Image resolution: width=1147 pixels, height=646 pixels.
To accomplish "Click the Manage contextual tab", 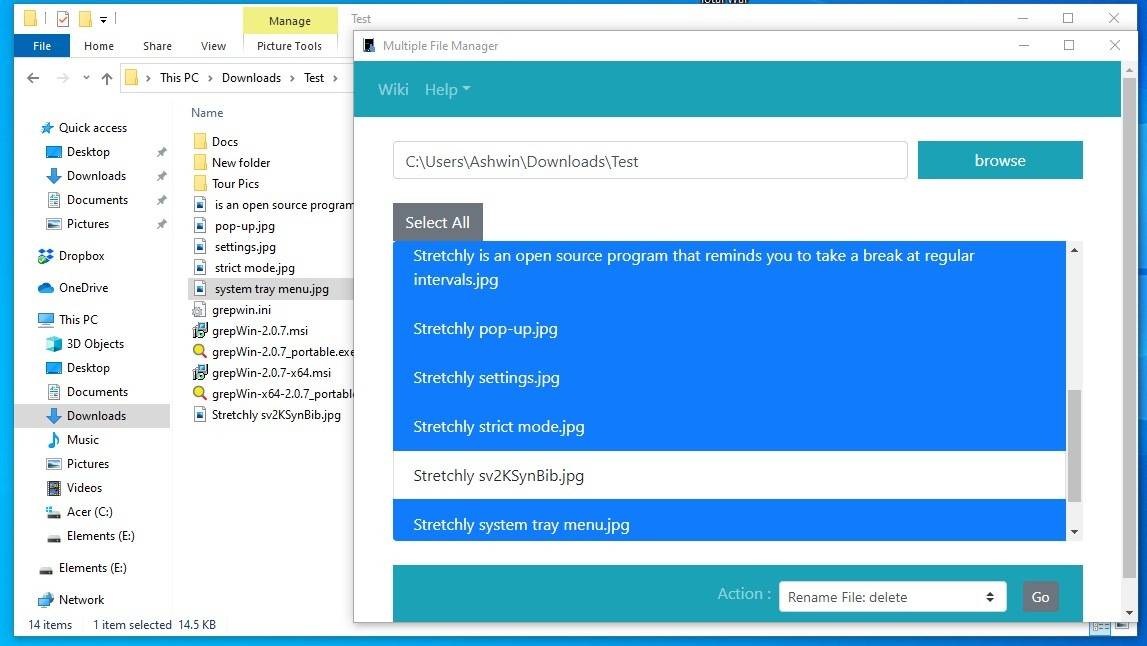I will pos(290,21).
